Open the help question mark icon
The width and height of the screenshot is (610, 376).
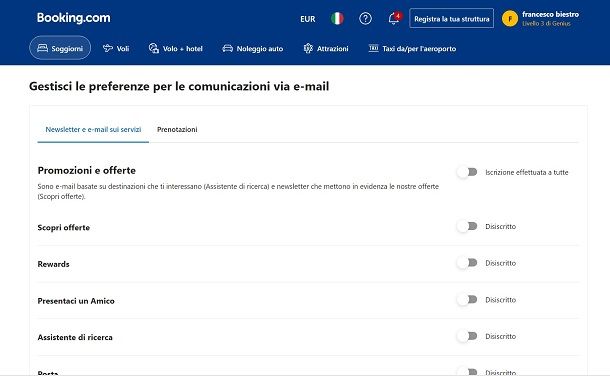tap(365, 18)
